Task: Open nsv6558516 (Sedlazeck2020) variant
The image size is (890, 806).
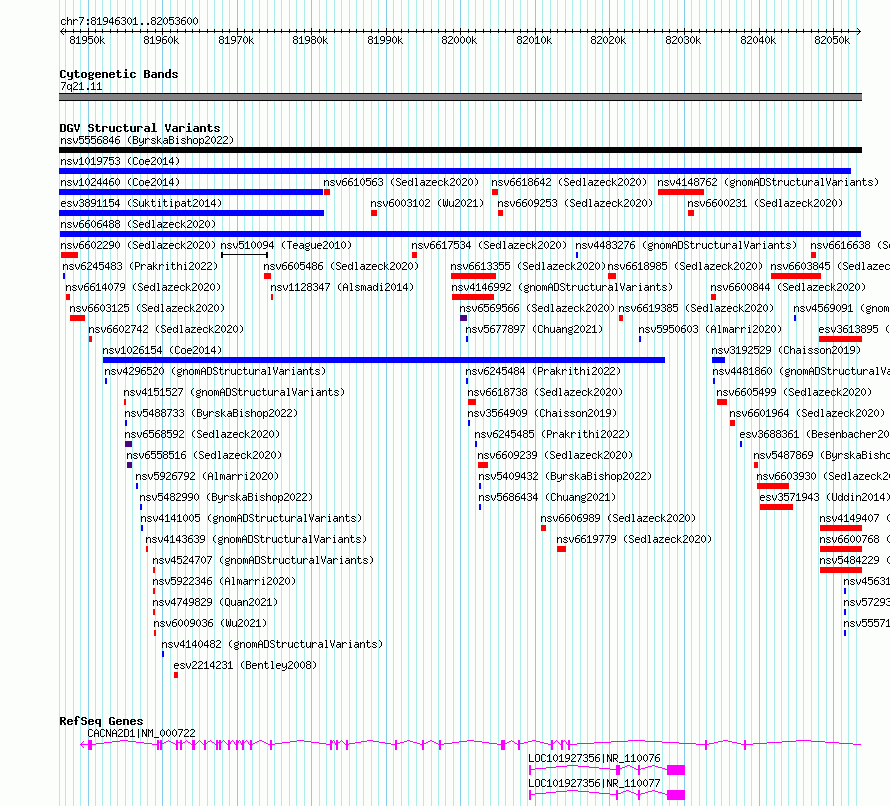Action: [x=204, y=455]
